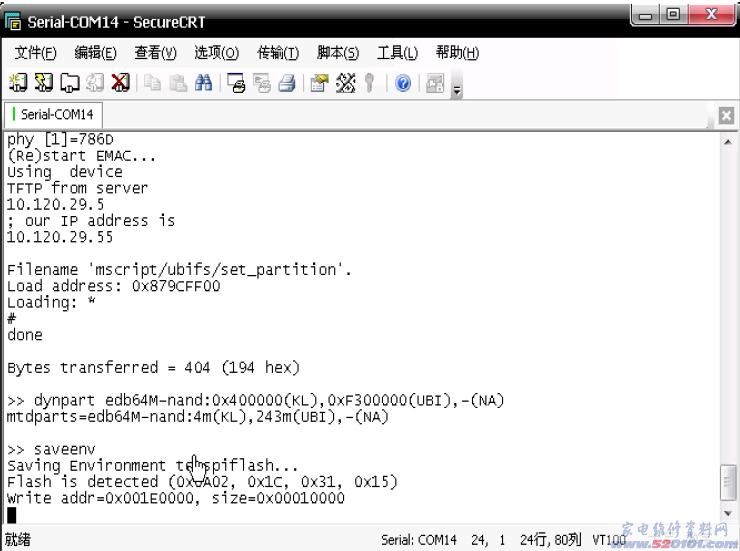Click the printer icon in the toolbar
This screenshot has height=551, width=740.
click(x=281, y=85)
